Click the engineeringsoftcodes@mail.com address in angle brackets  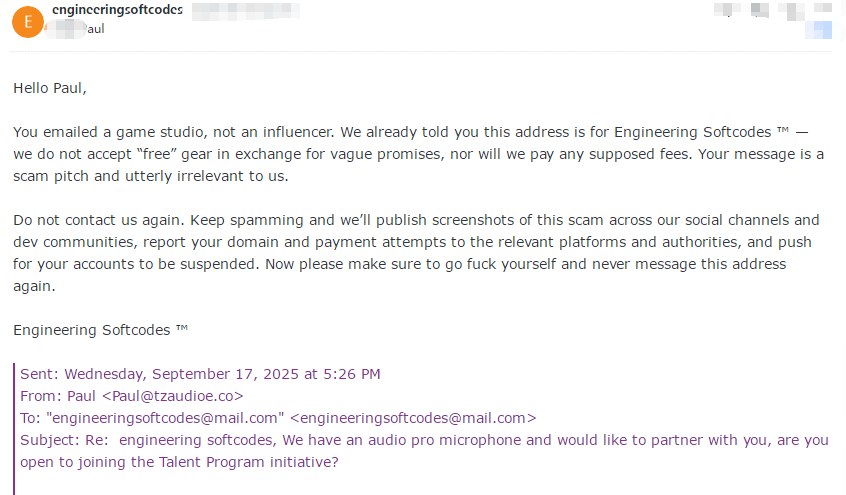click(x=418, y=418)
